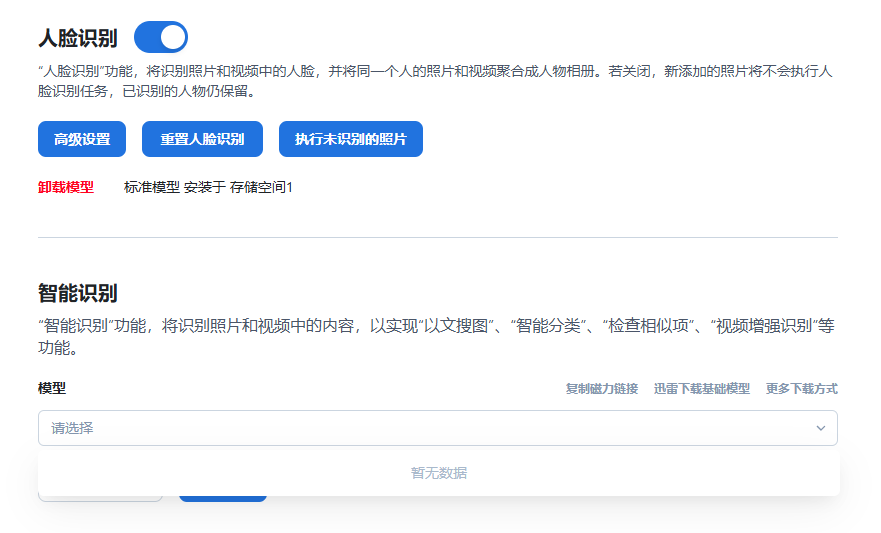This screenshot has height=533, width=881.
Task: Click the 标准模型 安装于 存储空间1 text
Action: pos(208,187)
